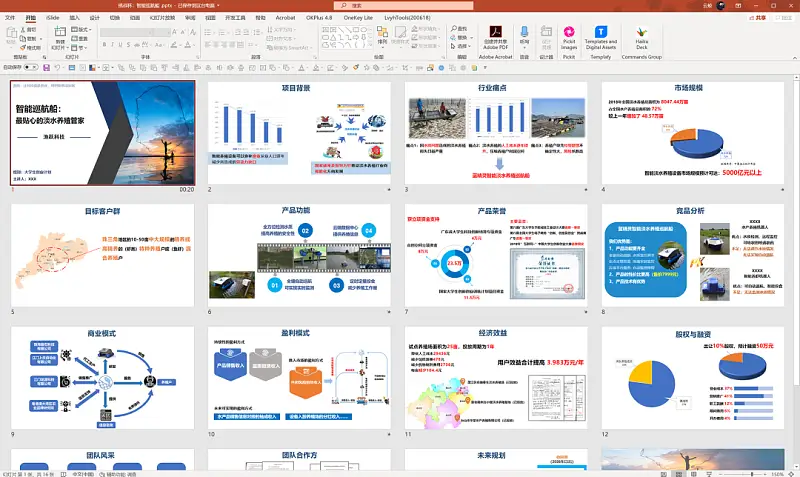
Task: Apply Bold formatting
Action: pyautogui.click(x=104, y=45)
